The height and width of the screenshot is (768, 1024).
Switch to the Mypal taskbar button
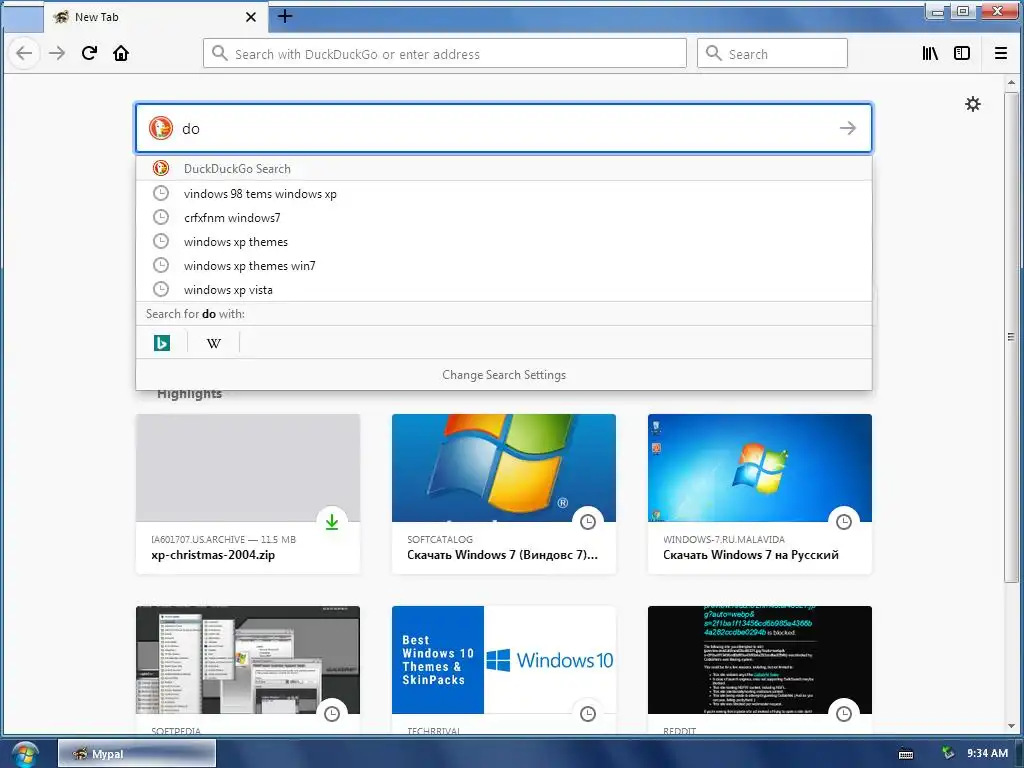(136, 754)
